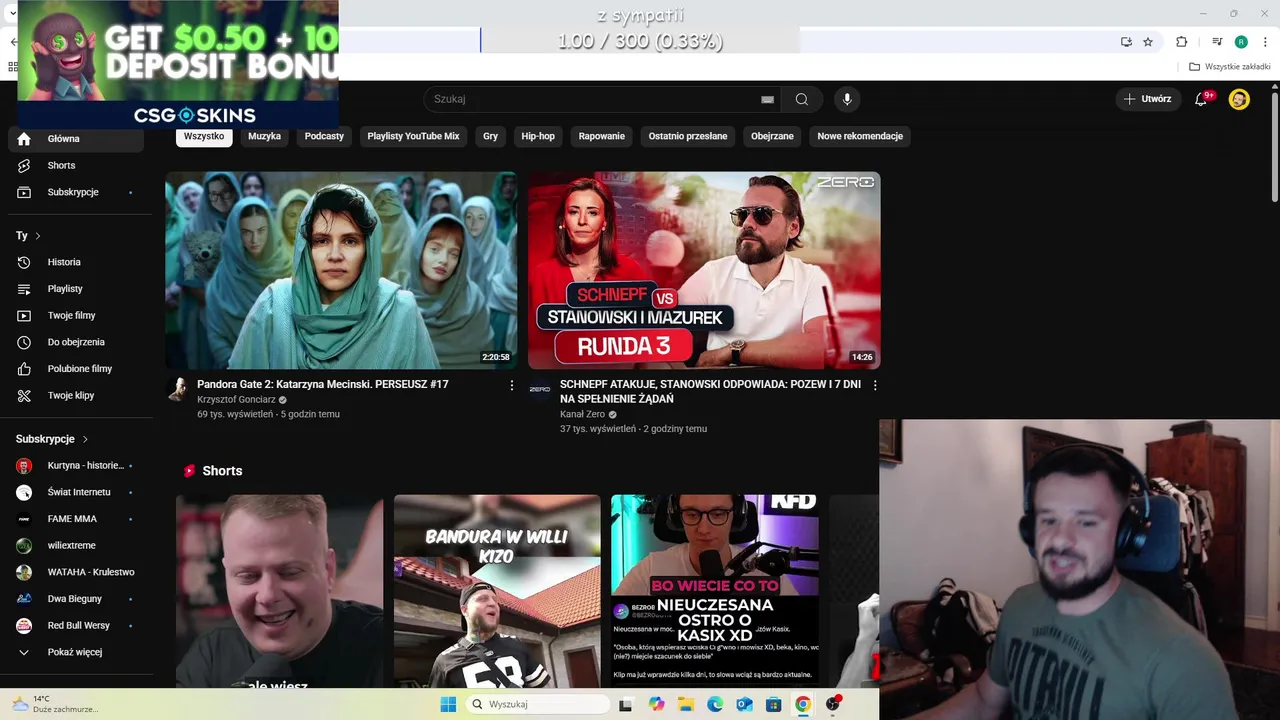
Task: Open Chrome three-dot menu
Action: (1264, 42)
